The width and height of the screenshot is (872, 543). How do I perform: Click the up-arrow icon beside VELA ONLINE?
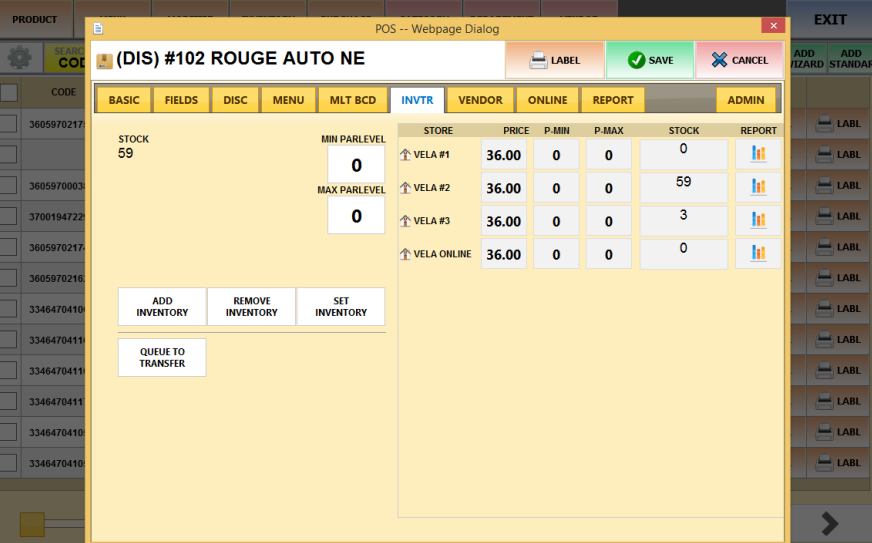(x=405, y=255)
